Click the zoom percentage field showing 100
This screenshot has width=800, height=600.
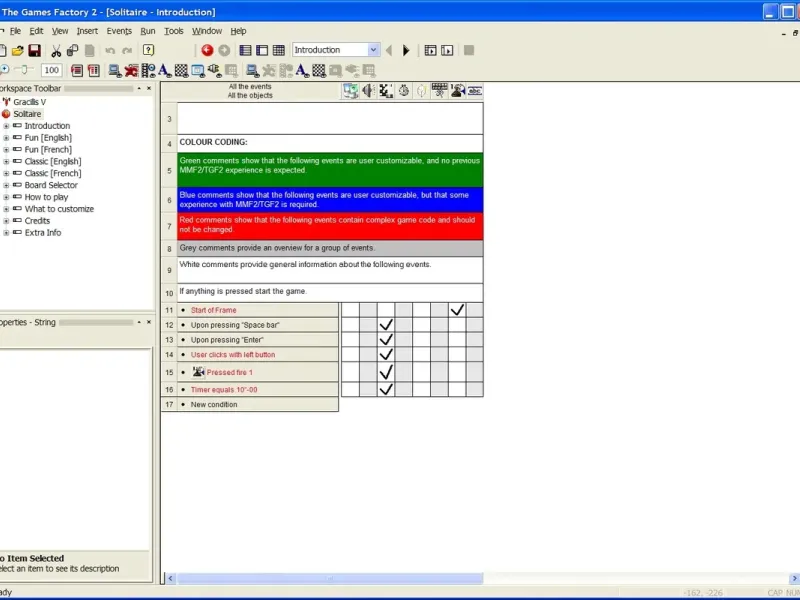52,70
